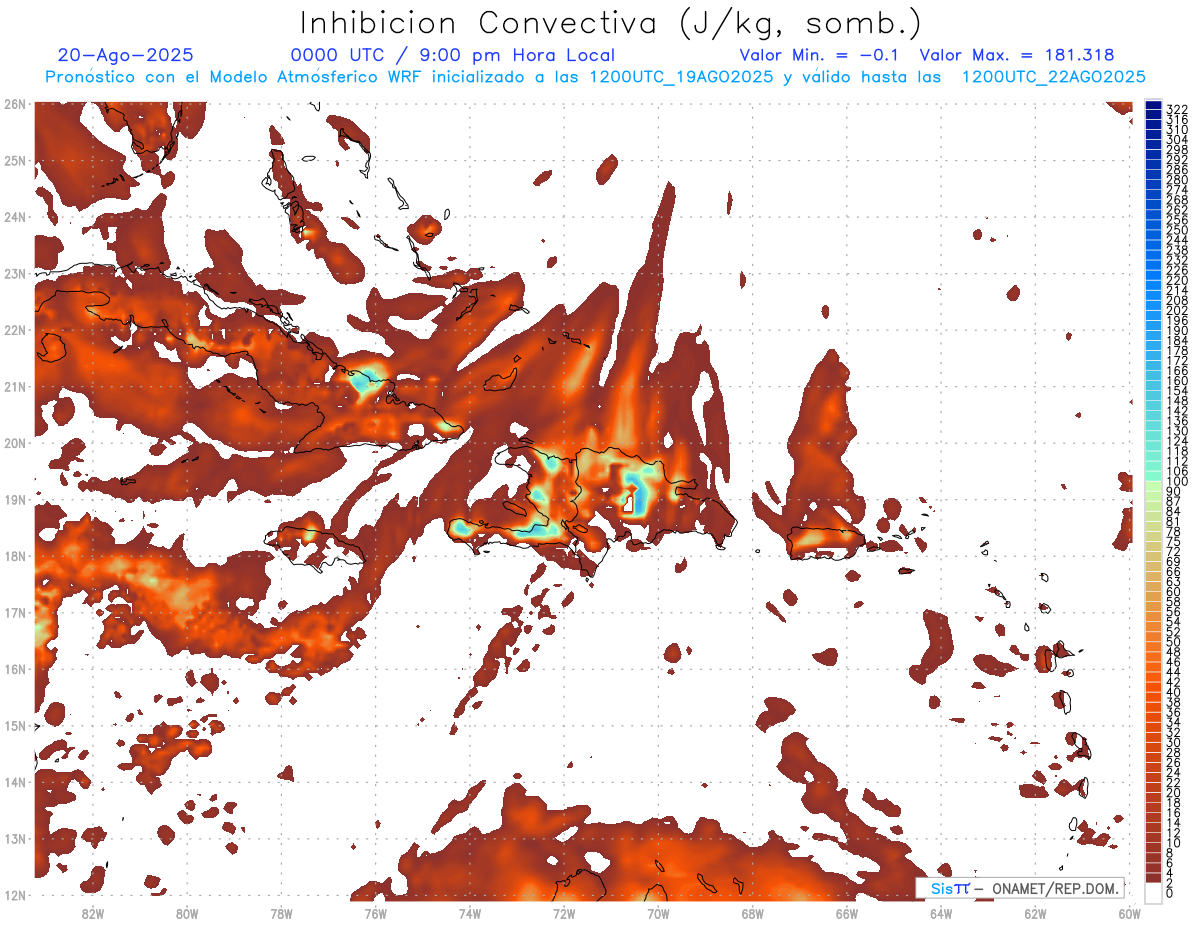The image size is (1200, 927).
Task: Click the 15N latitude label
Action: point(15,725)
